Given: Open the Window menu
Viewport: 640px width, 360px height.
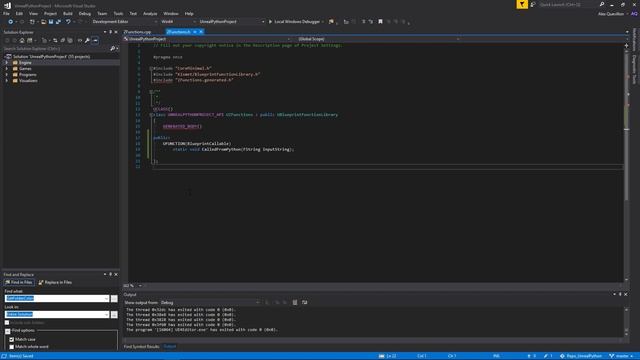Looking at the screenshot, I should [x=171, y=13].
